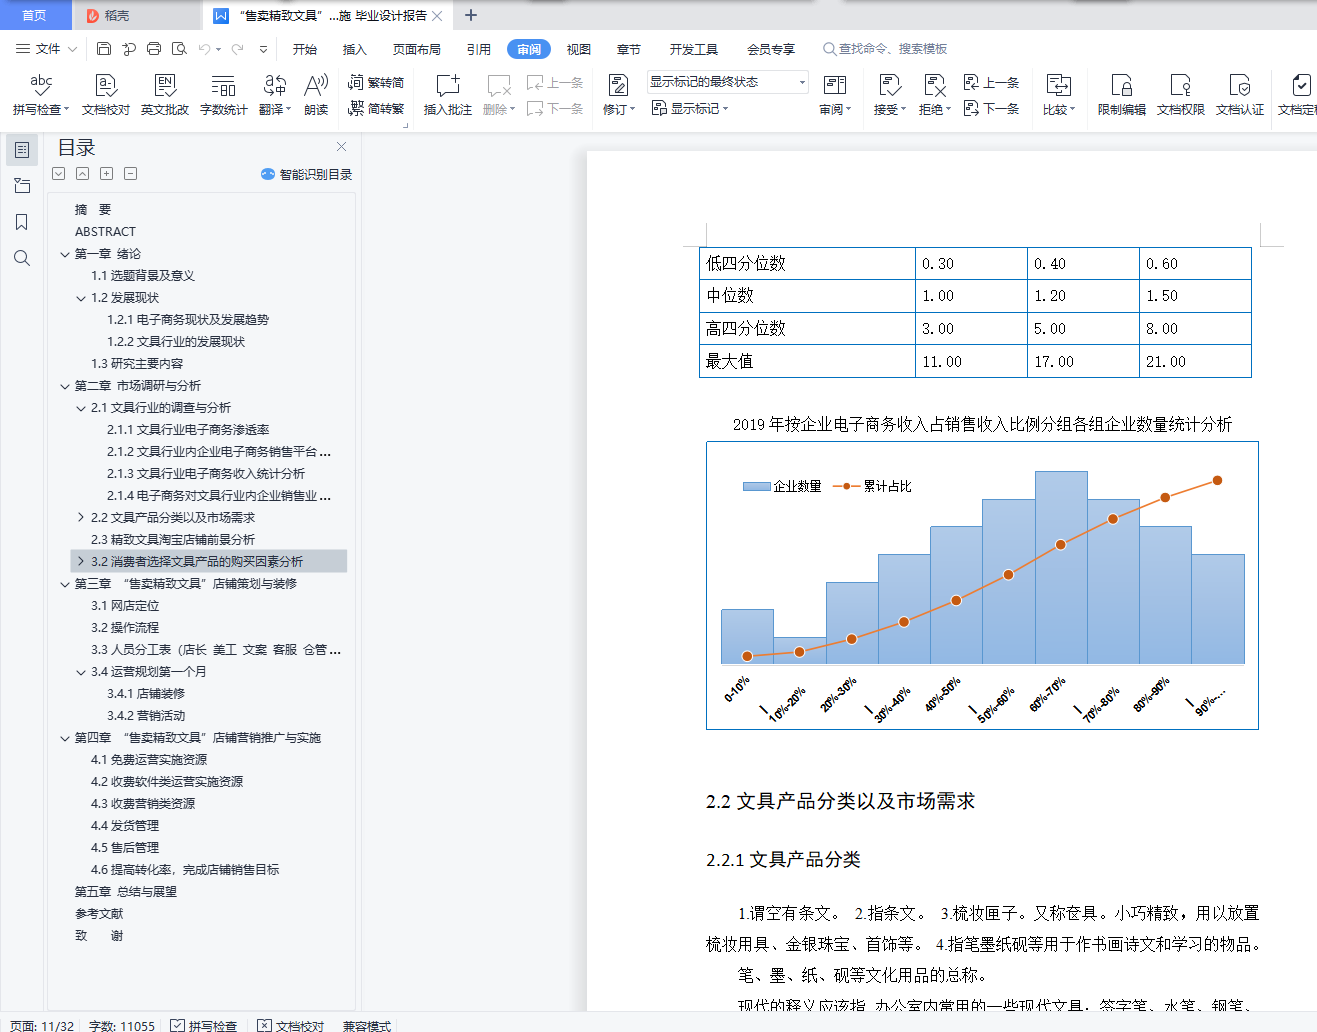Open a new tab with the plus button
This screenshot has width=1317, height=1032.
(471, 15)
